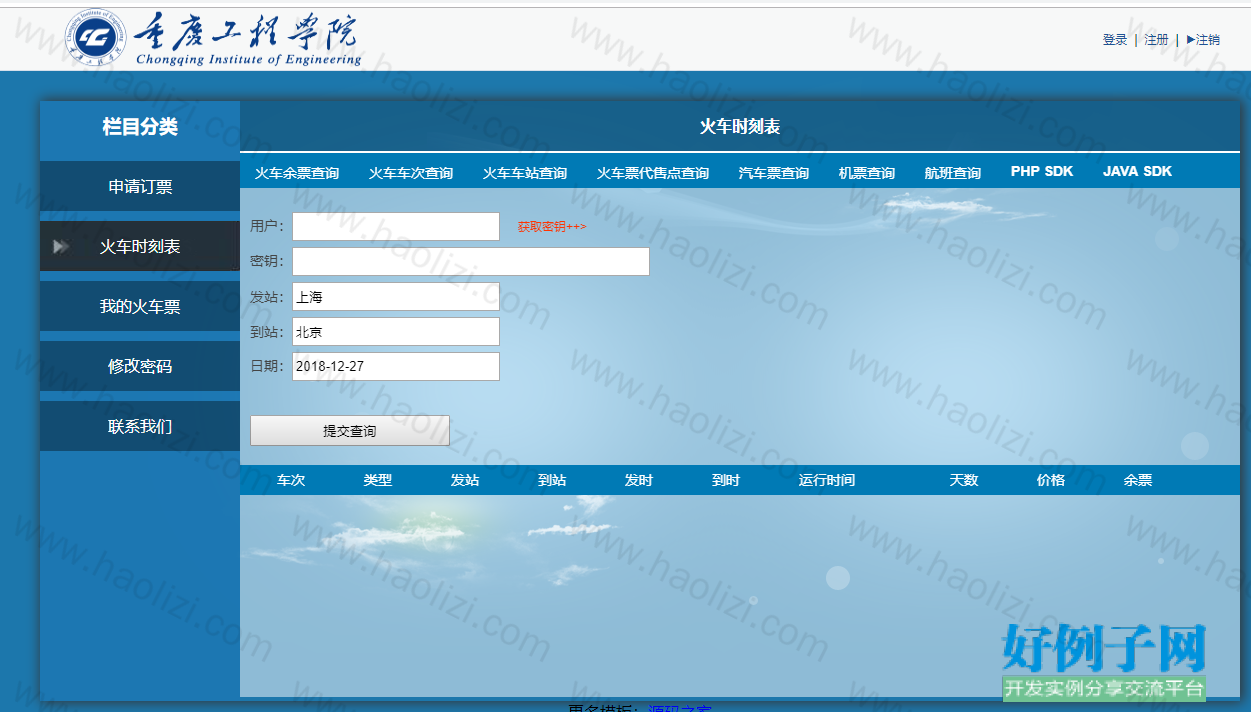Screen dimensions: 1251x712
Task: Click the double-arrow icon beside 火车时刻表
Action: pos(61,246)
